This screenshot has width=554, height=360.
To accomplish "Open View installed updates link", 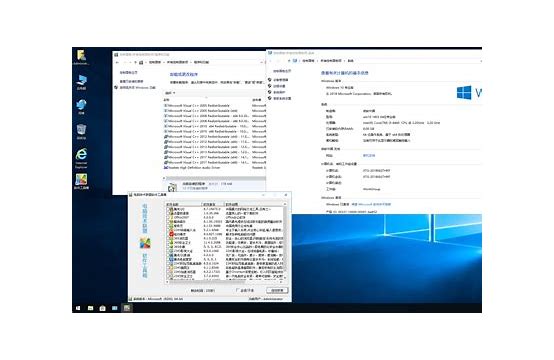I will [131, 81].
